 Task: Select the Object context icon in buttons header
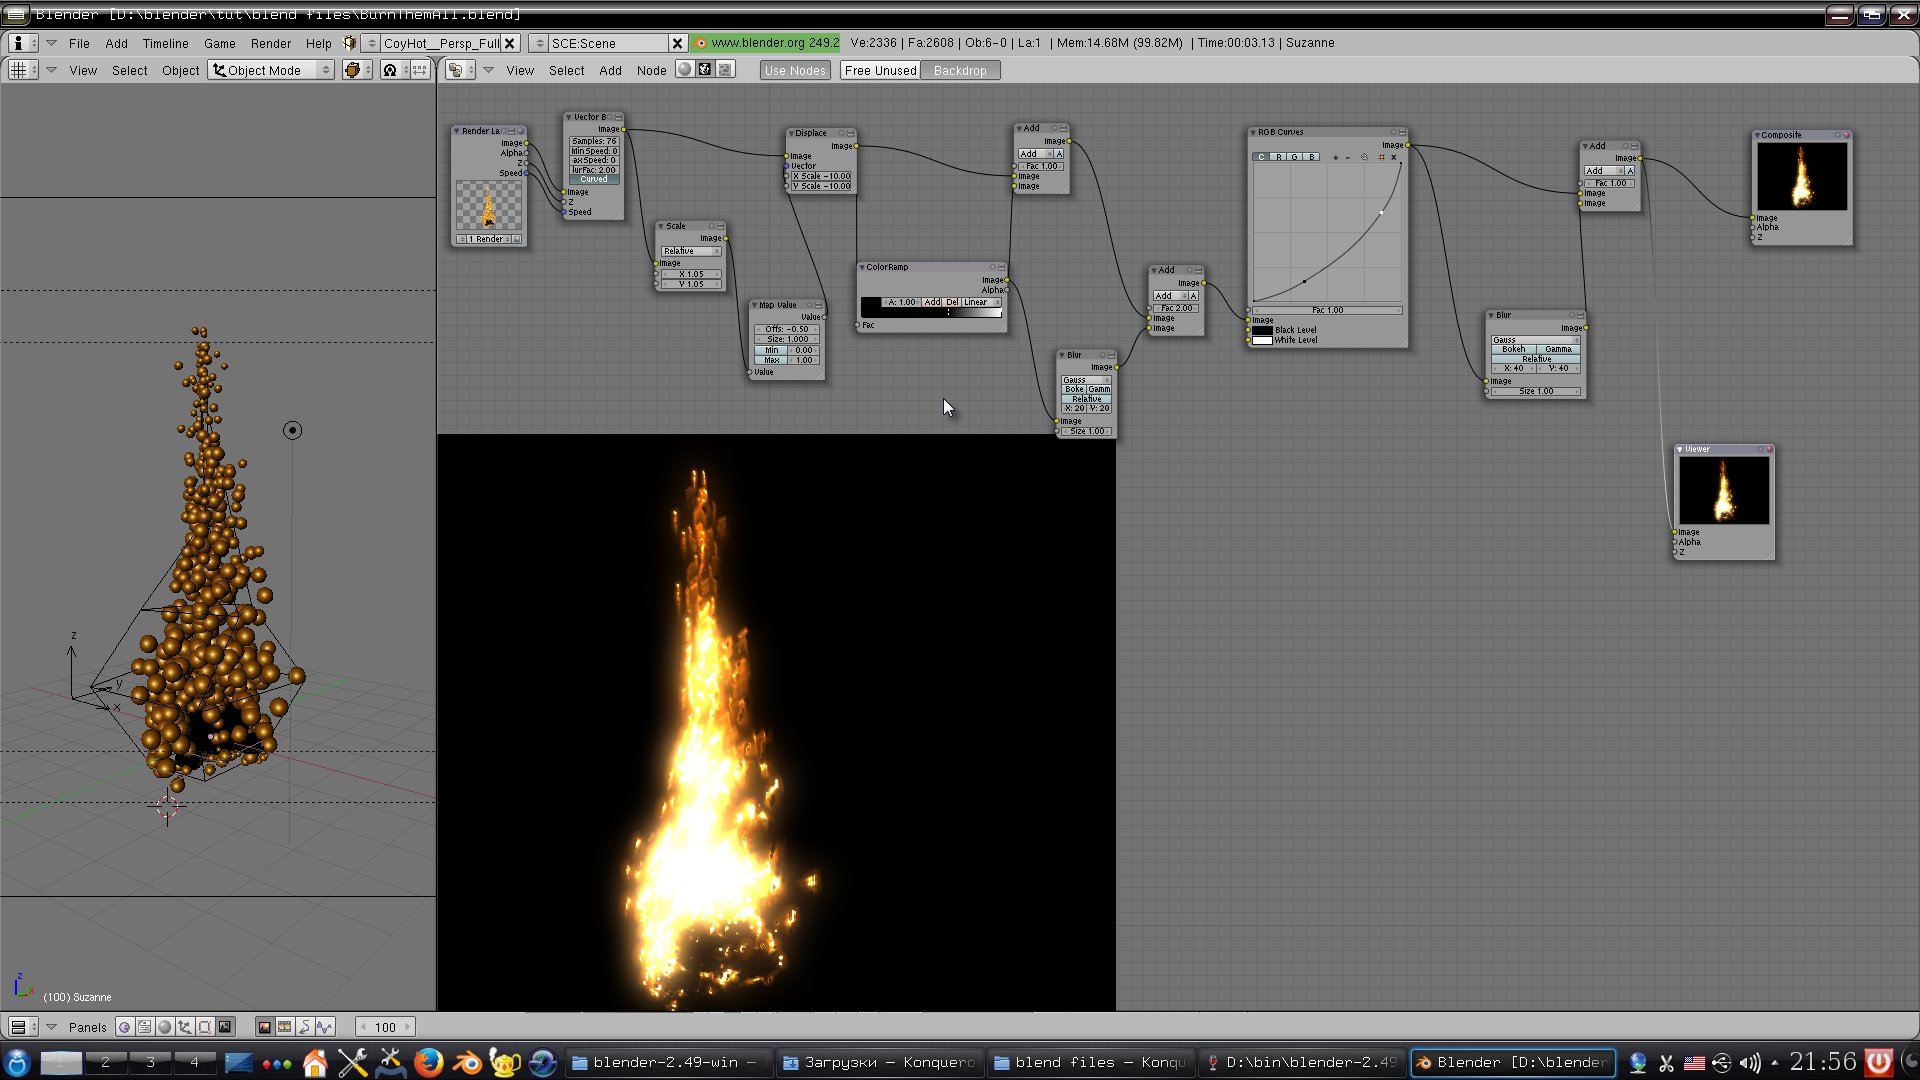pyautogui.click(x=185, y=1027)
